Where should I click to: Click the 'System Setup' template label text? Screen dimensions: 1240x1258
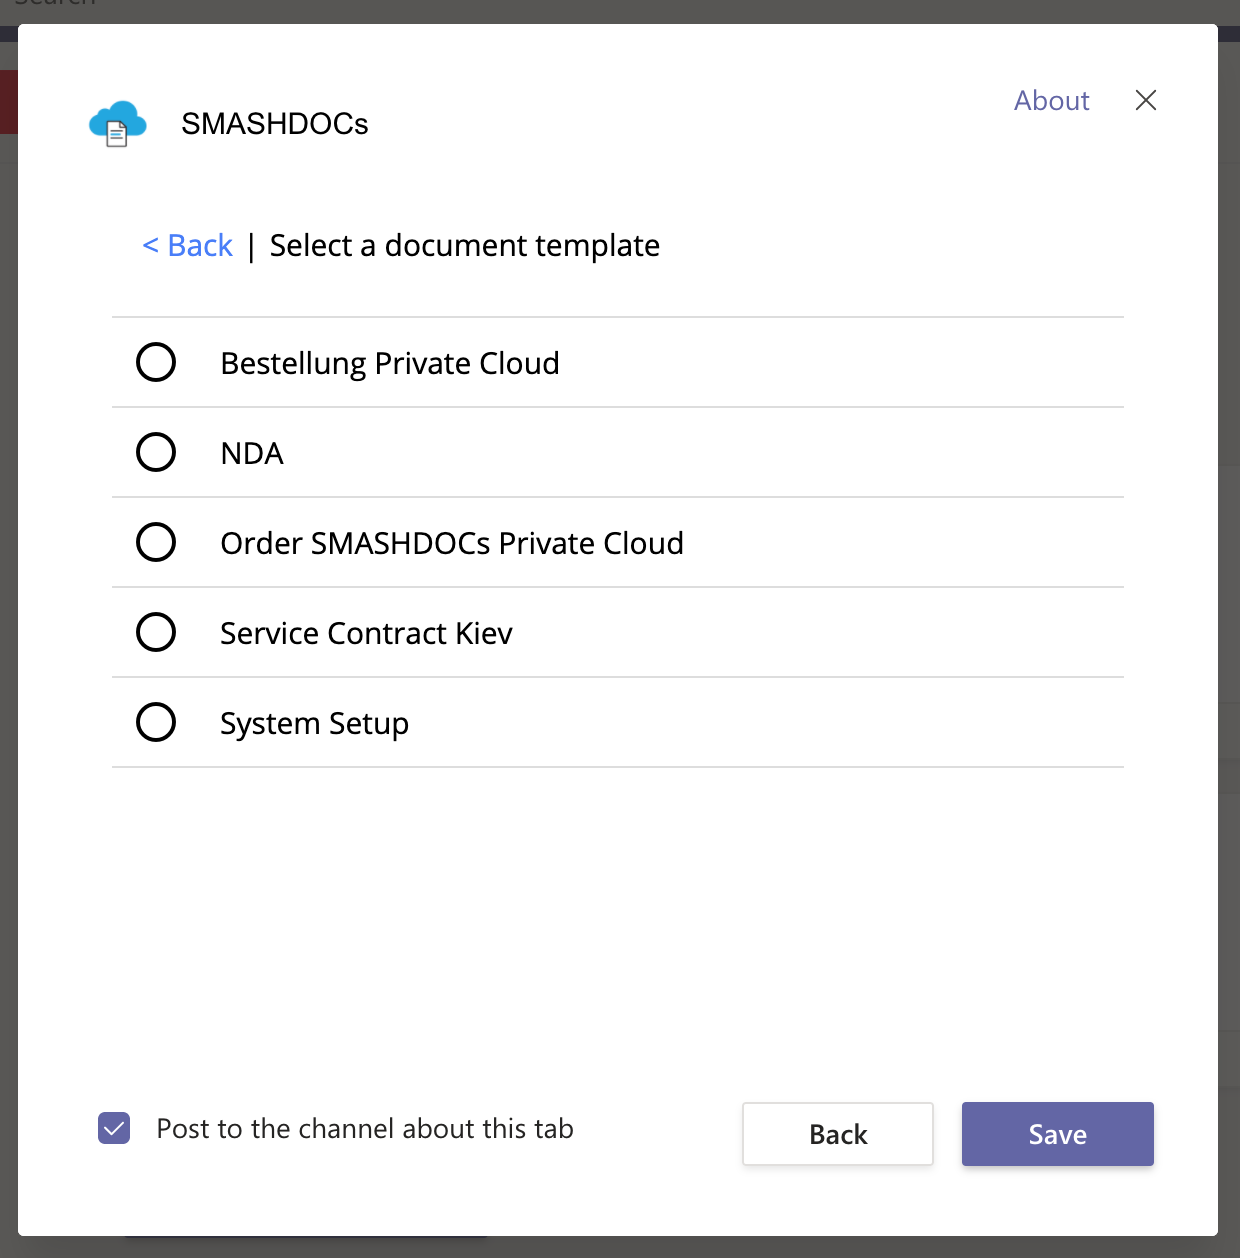point(315,723)
